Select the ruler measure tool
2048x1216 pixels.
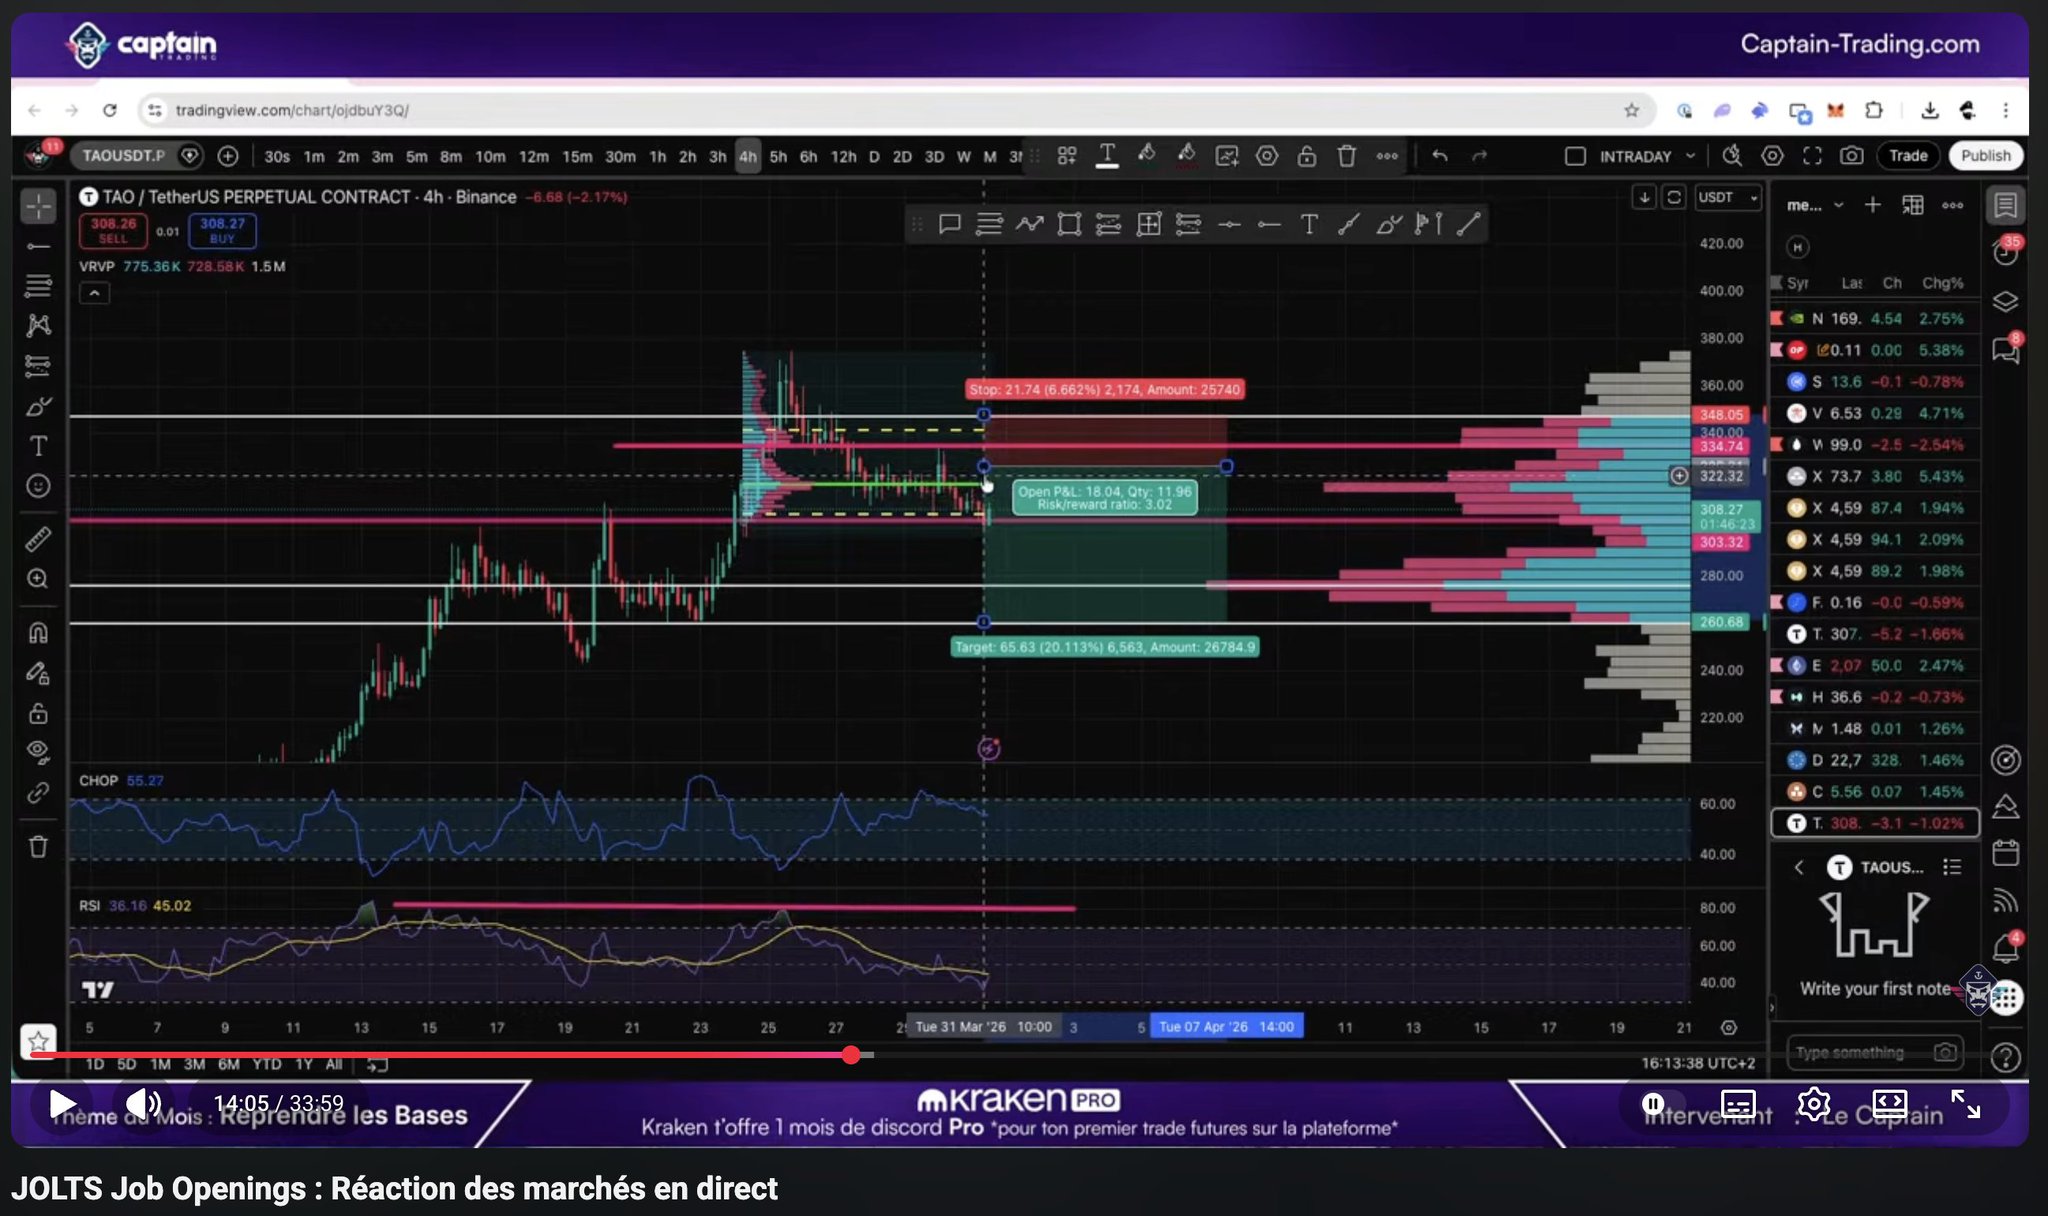pos(38,540)
